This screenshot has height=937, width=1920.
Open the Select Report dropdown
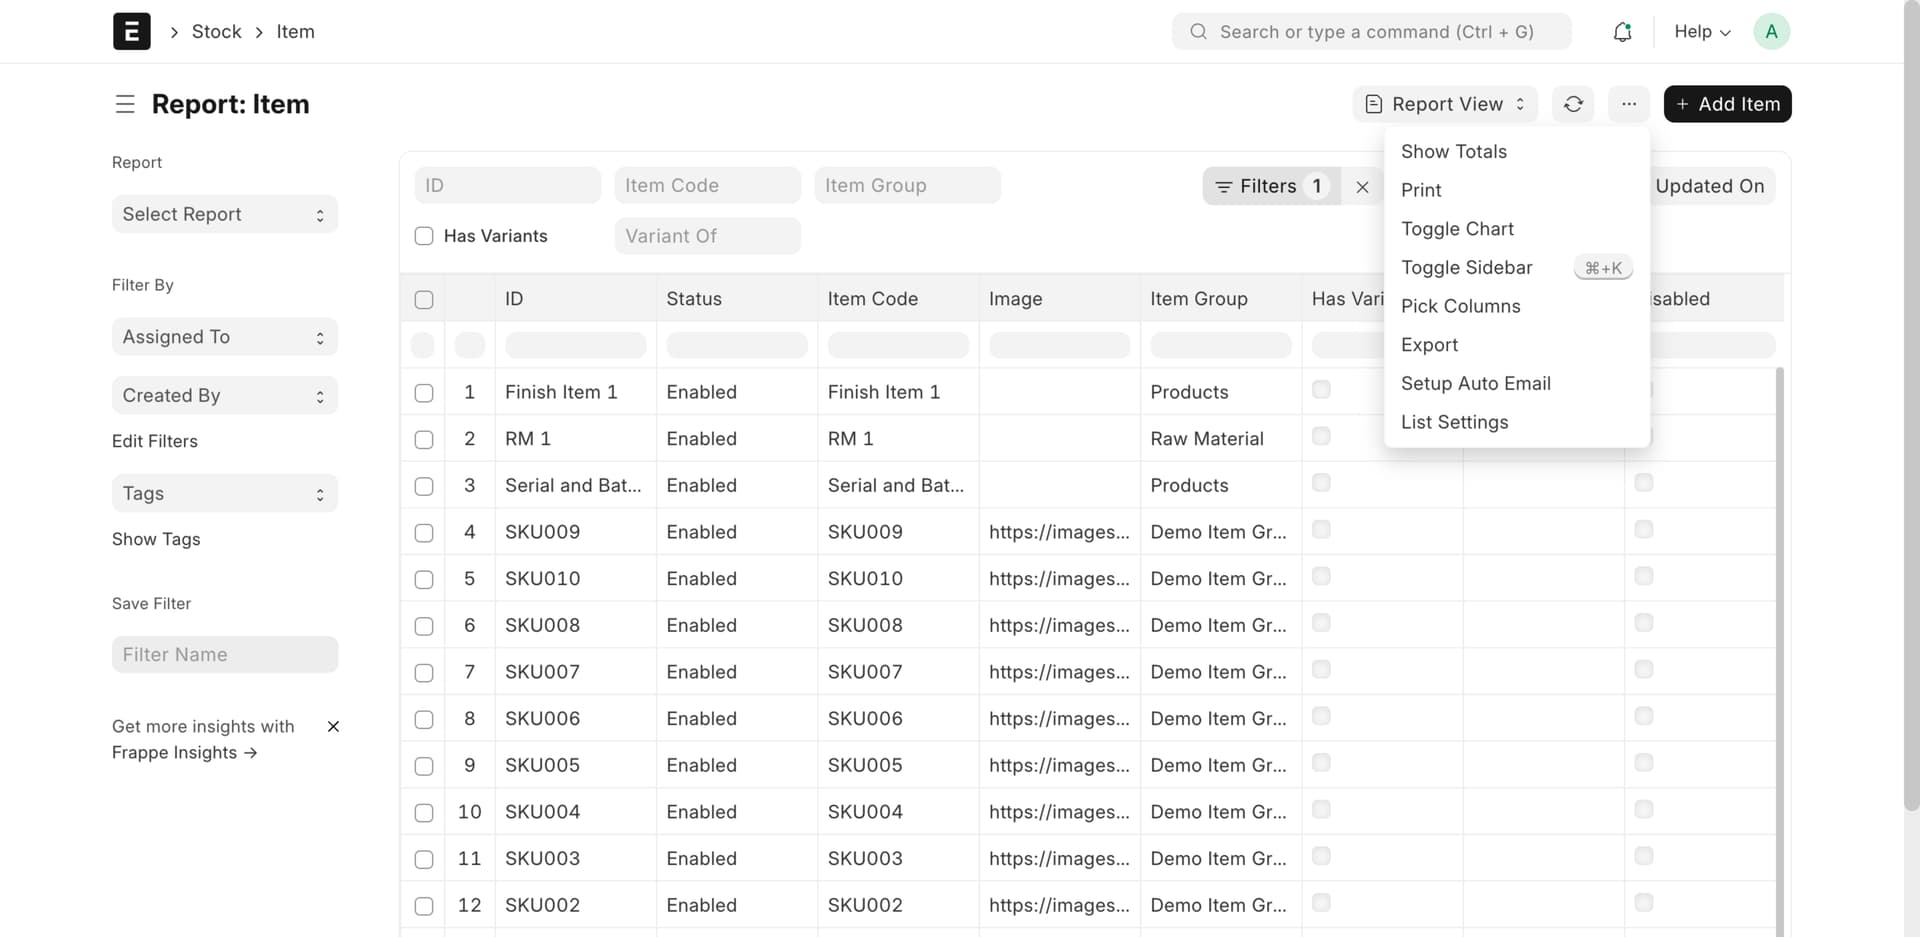pos(224,214)
